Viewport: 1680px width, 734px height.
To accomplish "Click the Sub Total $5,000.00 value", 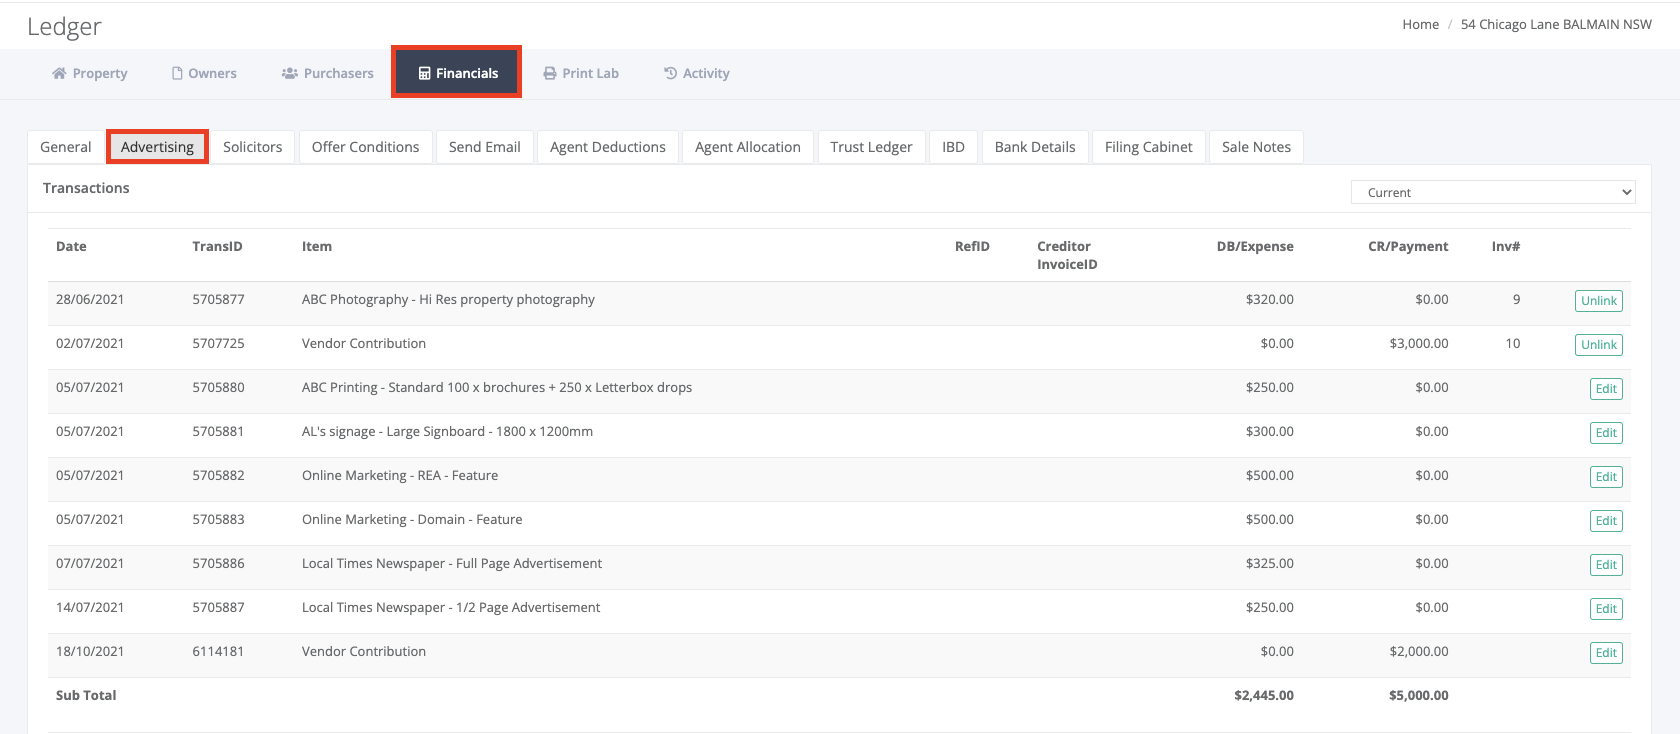I will coord(1419,695).
